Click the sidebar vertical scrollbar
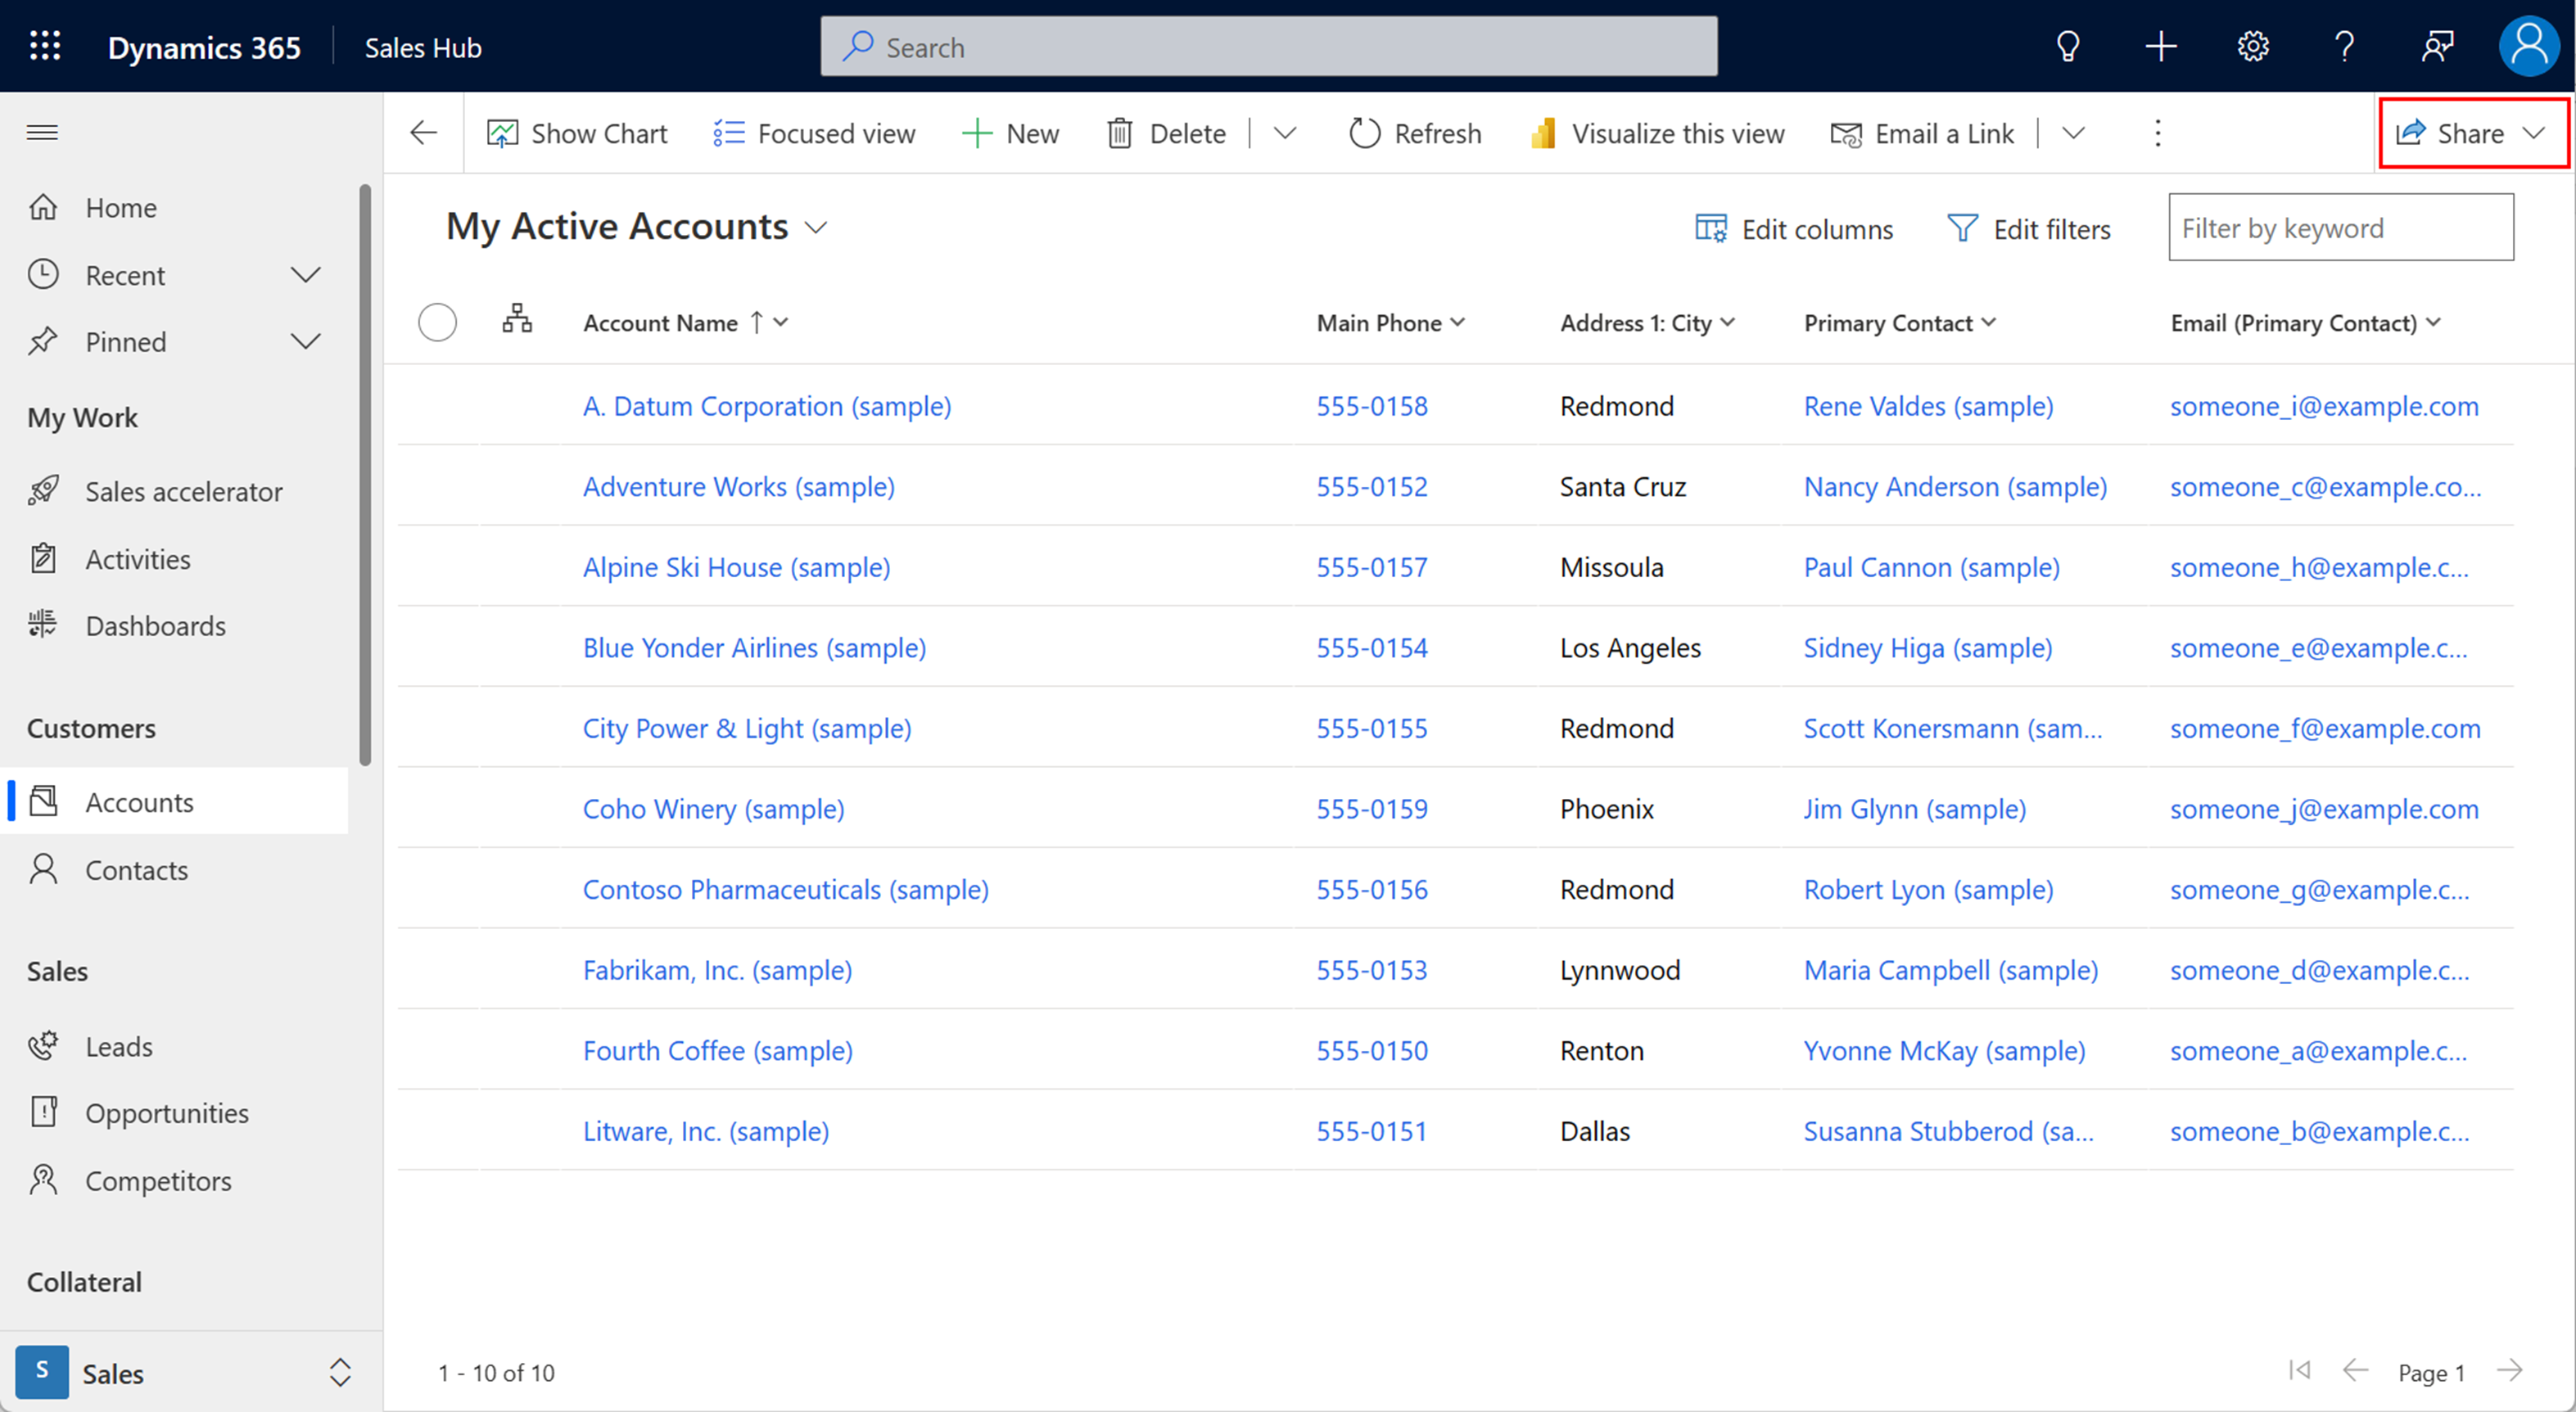Viewport: 2576px width, 1412px height. [365, 475]
